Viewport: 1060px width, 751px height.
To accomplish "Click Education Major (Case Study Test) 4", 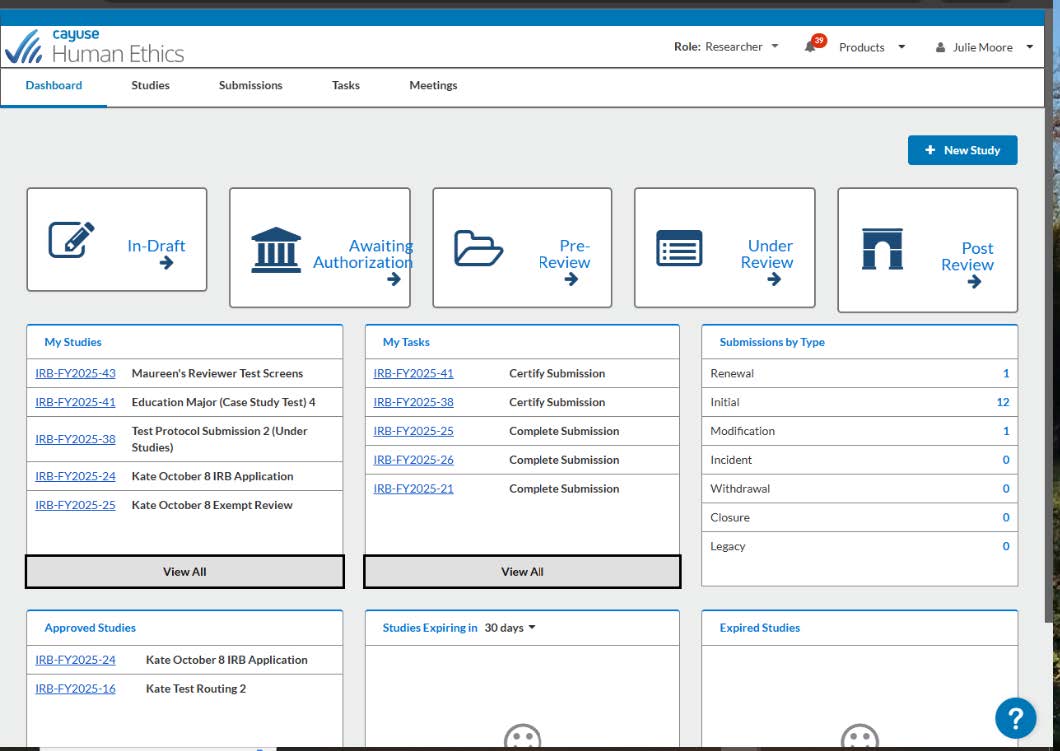I will point(224,402).
